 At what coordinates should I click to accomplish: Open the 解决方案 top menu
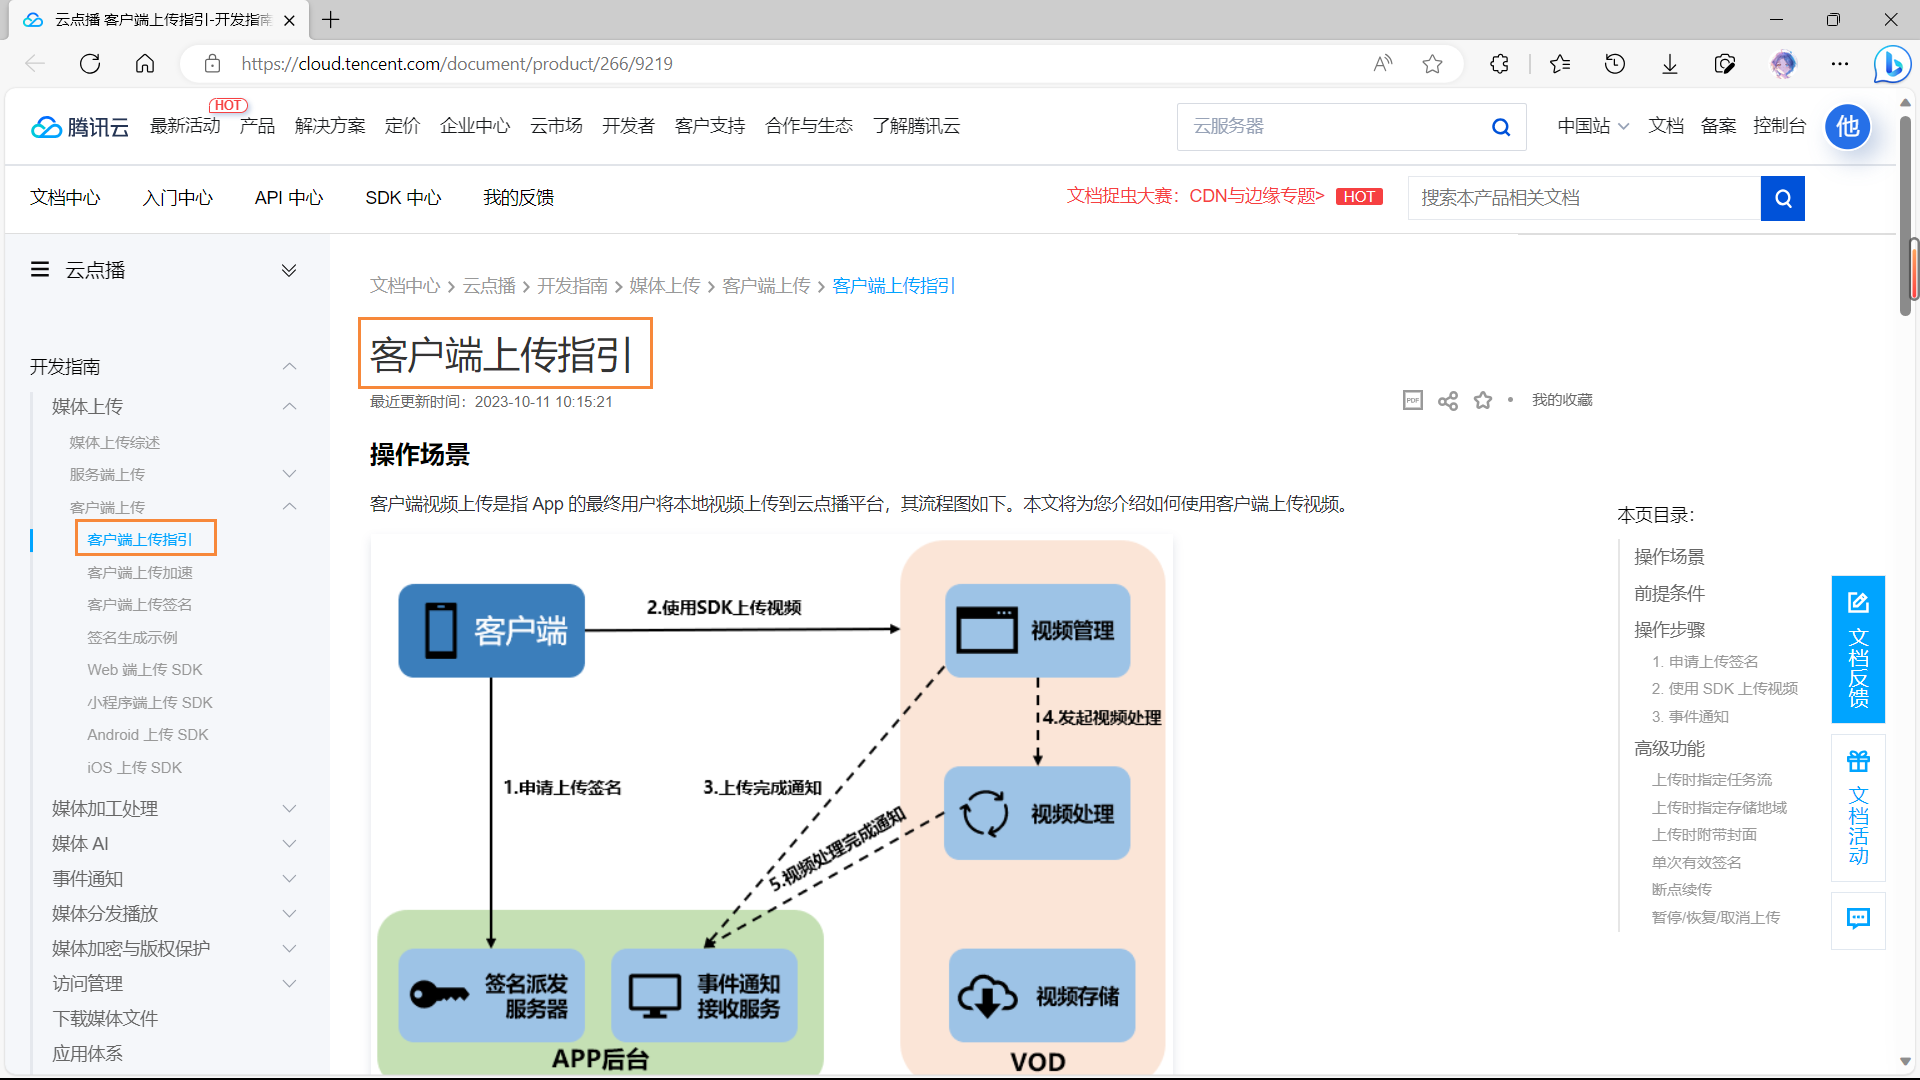330,126
